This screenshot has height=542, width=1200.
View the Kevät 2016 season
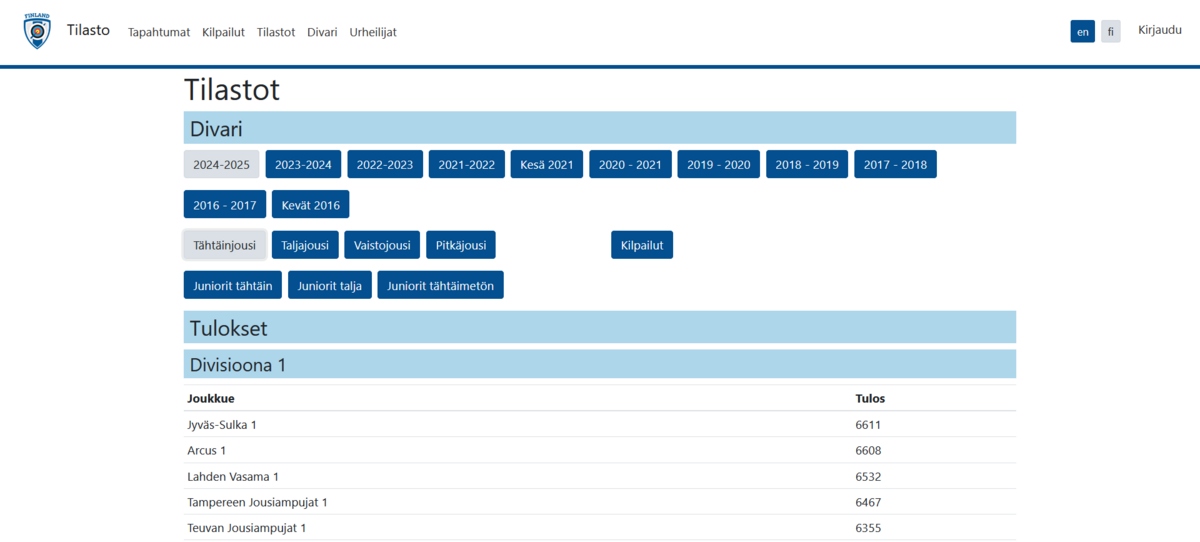coord(310,204)
